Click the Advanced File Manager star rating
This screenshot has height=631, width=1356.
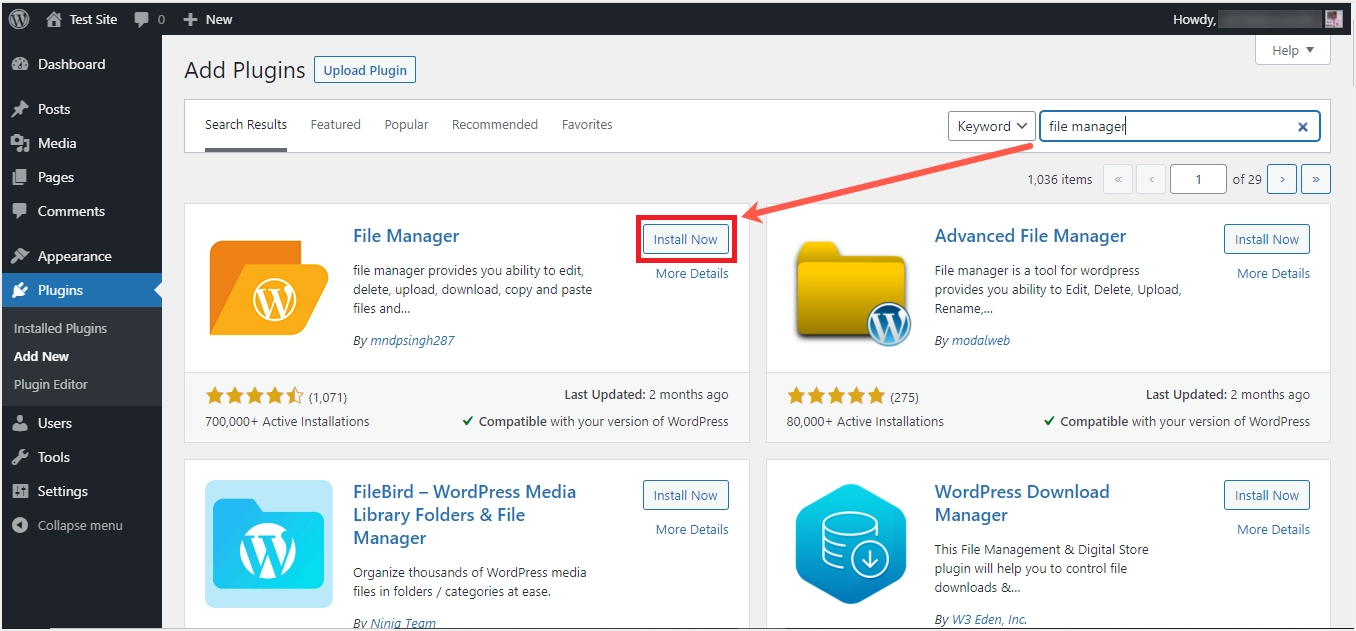pos(836,395)
